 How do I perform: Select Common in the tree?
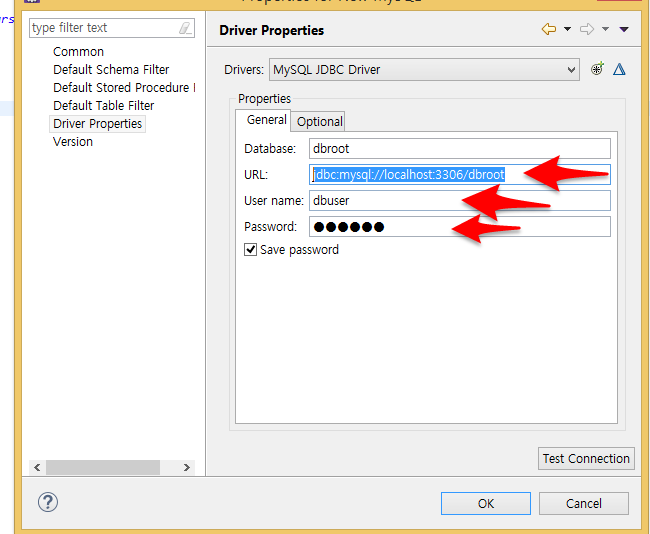tap(78, 51)
